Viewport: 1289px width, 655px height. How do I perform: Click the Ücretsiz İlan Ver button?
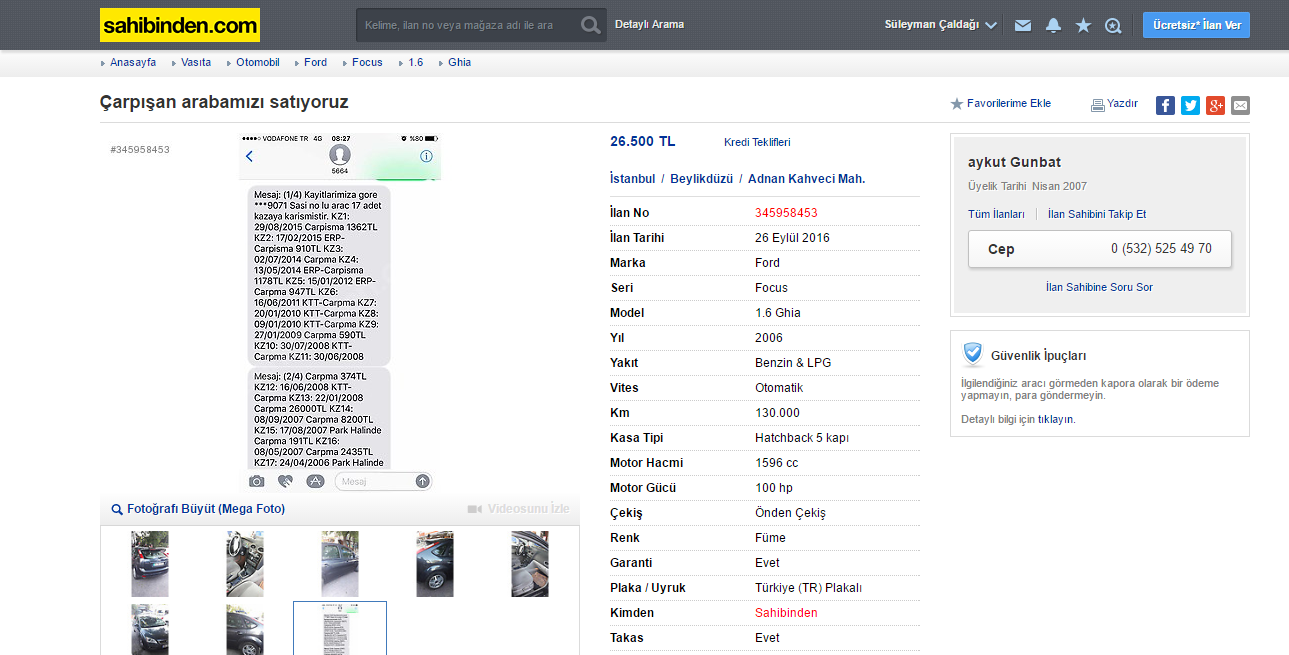click(x=1196, y=25)
